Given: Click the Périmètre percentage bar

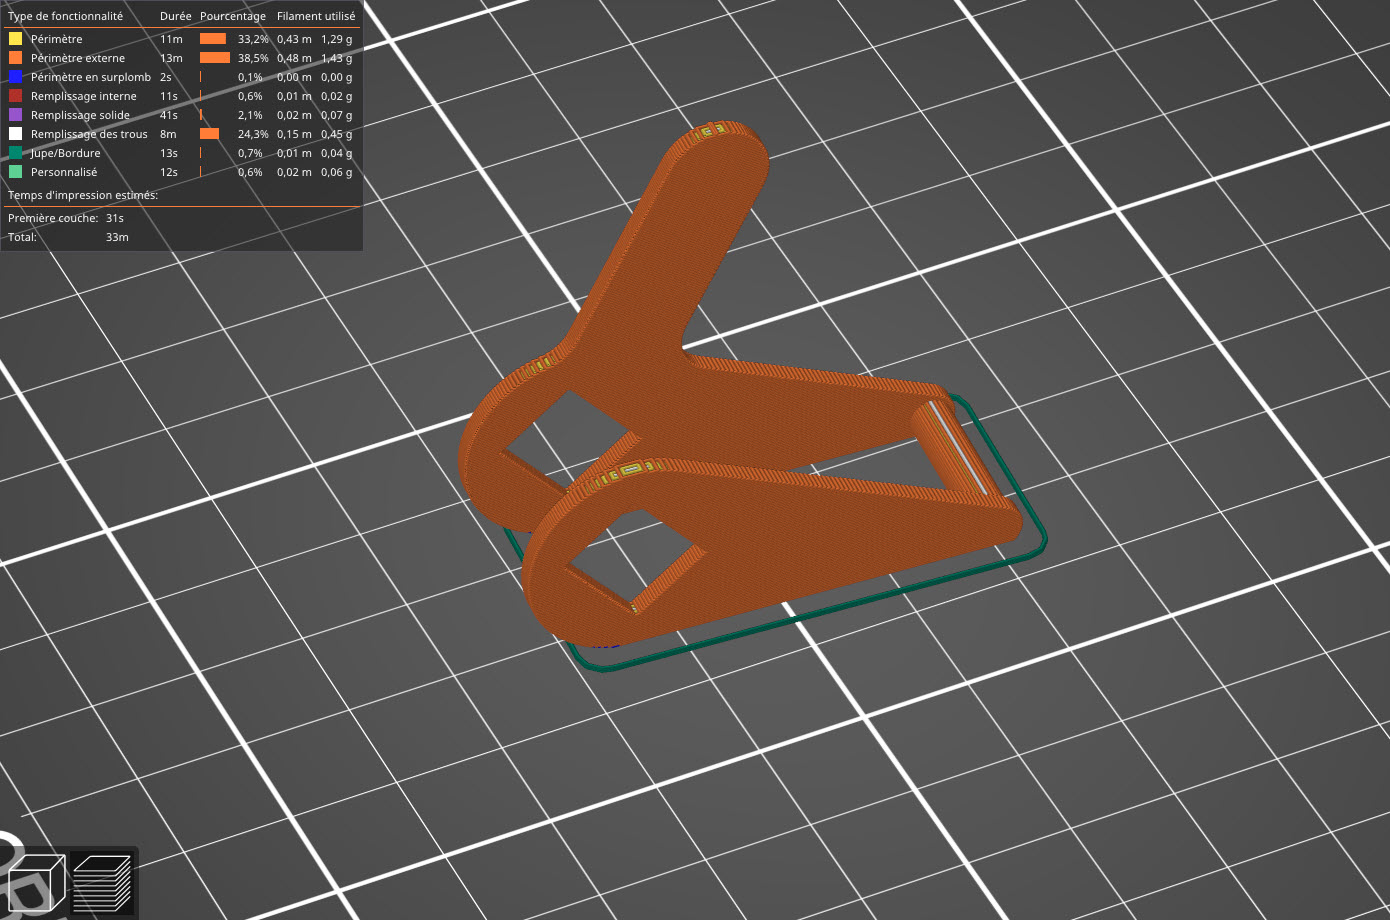Looking at the screenshot, I should tap(213, 39).
